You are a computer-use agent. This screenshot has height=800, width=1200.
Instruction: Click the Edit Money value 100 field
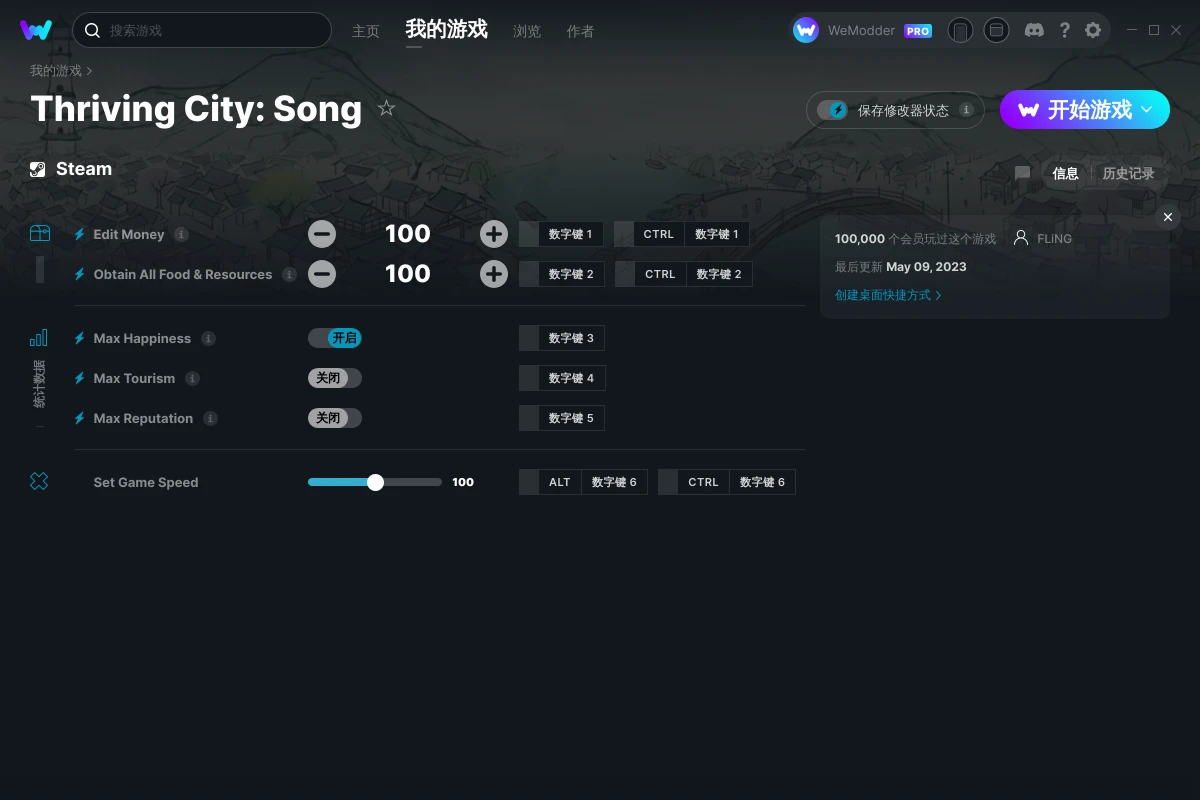[x=408, y=234]
